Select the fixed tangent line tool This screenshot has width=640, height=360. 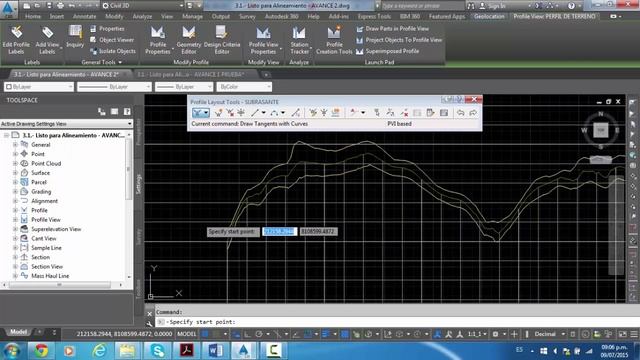[255, 113]
